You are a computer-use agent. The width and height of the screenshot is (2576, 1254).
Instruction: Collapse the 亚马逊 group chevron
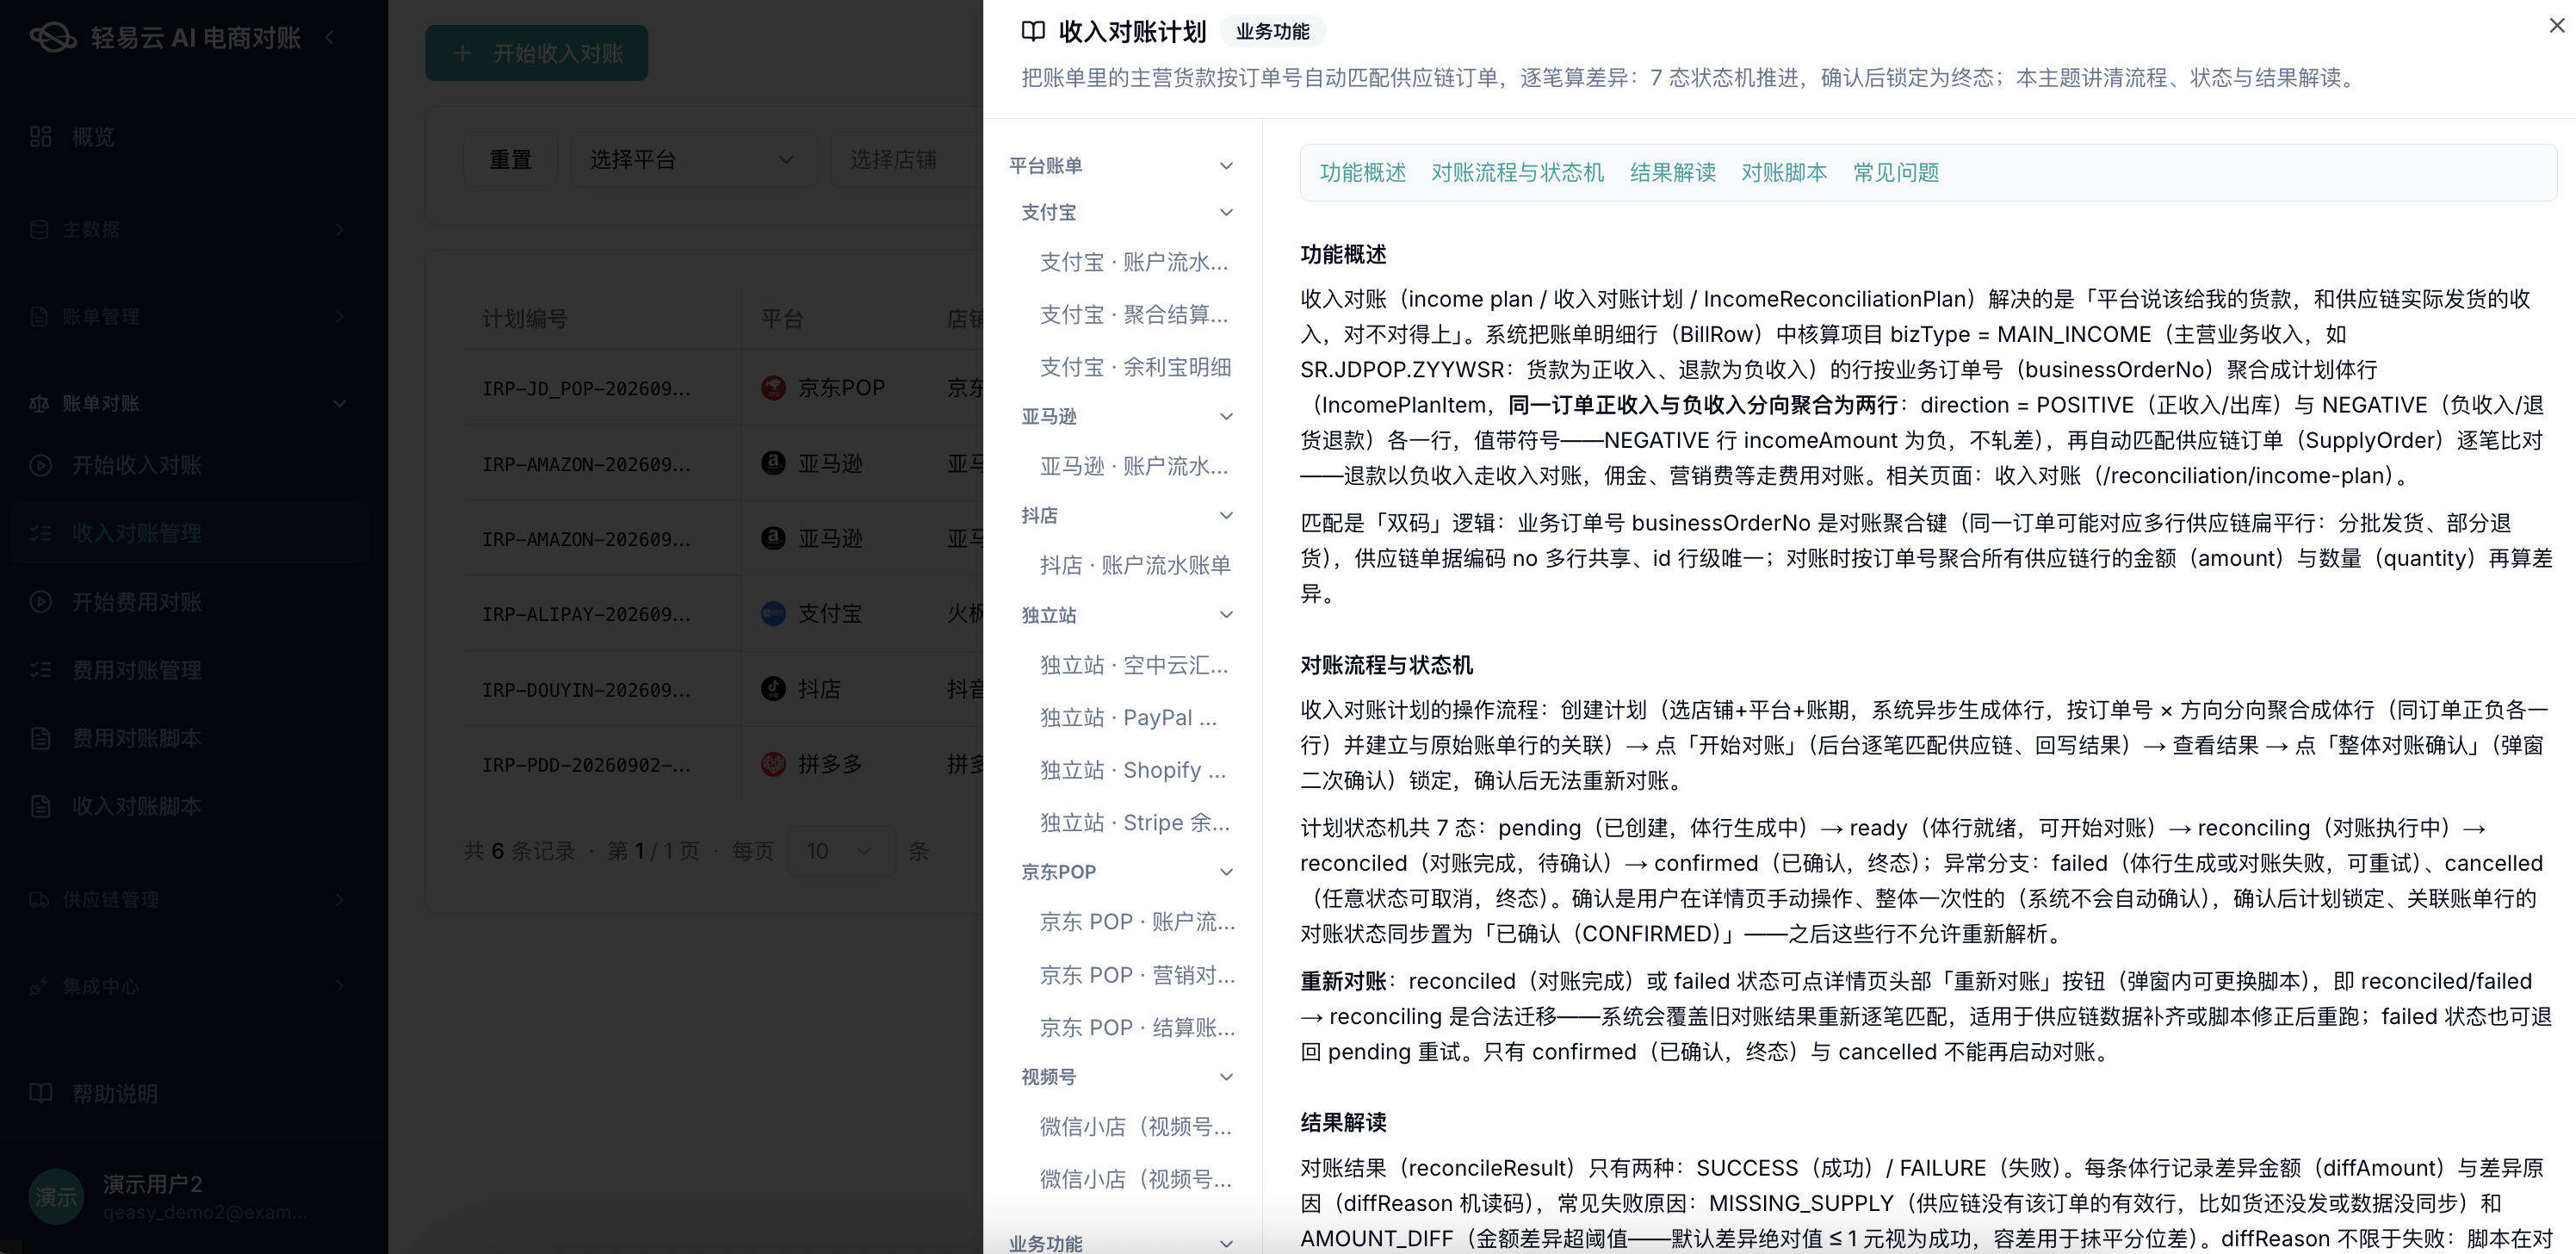(1226, 416)
